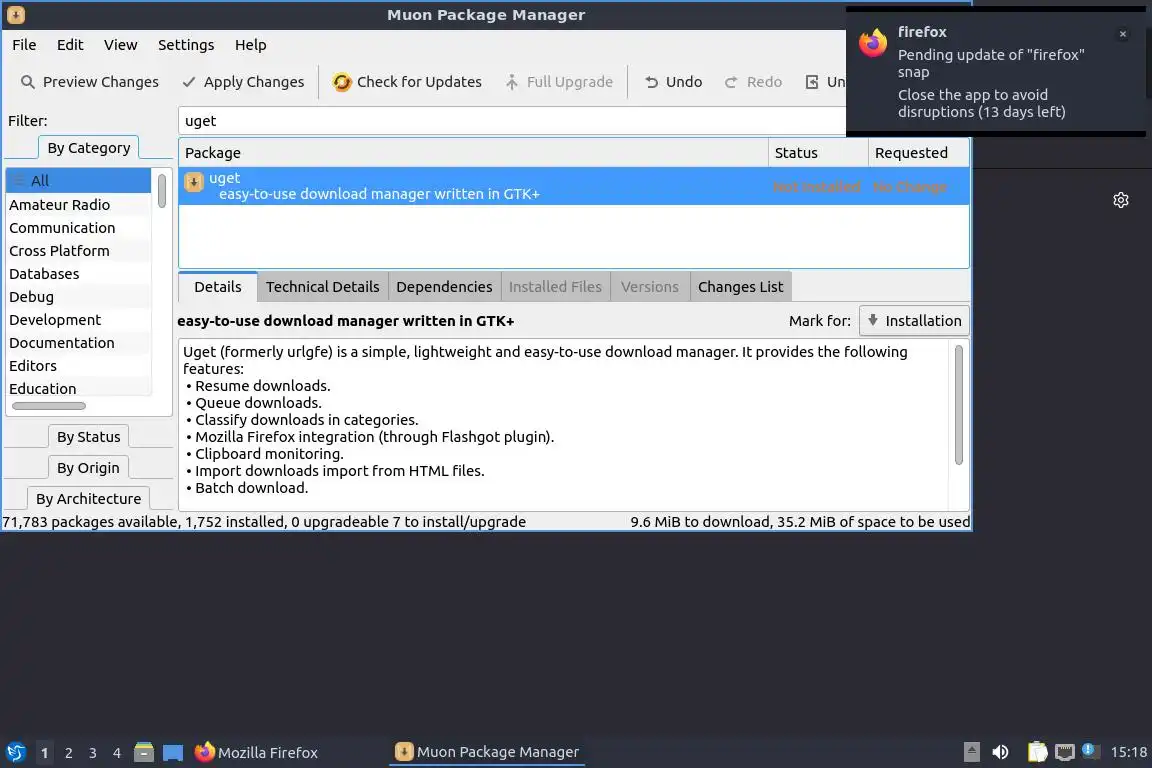Select the Debug category
Image resolution: width=1152 pixels, height=768 pixels.
pos(79,297)
